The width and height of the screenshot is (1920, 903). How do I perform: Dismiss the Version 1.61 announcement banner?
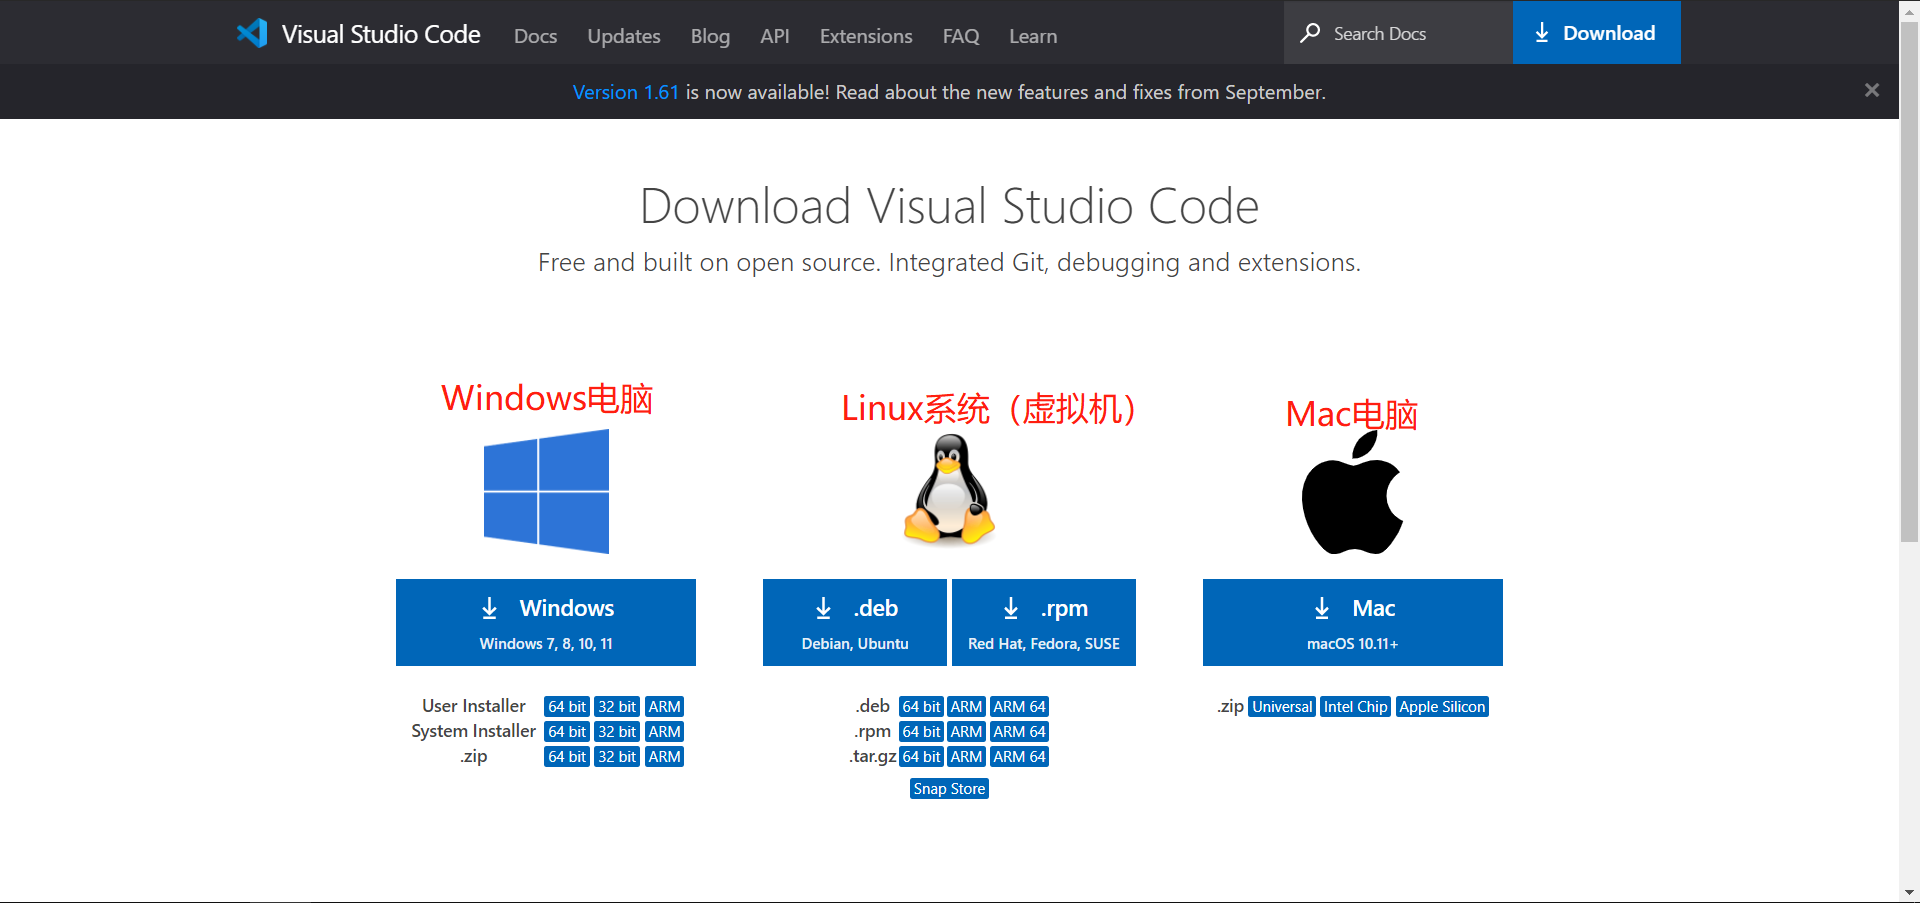pyautogui.click(x=1871, y=90)
